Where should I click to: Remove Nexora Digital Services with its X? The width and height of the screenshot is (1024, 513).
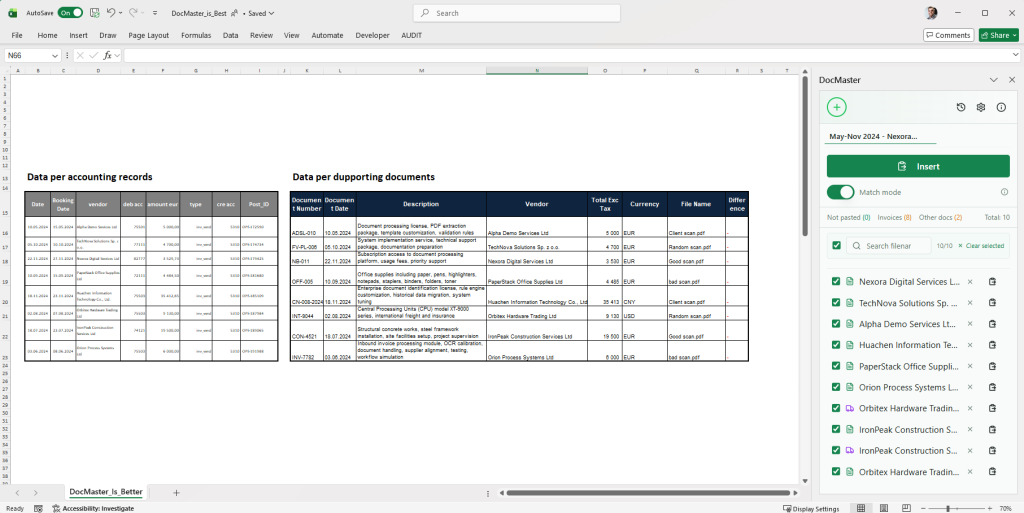pos(970,282)
